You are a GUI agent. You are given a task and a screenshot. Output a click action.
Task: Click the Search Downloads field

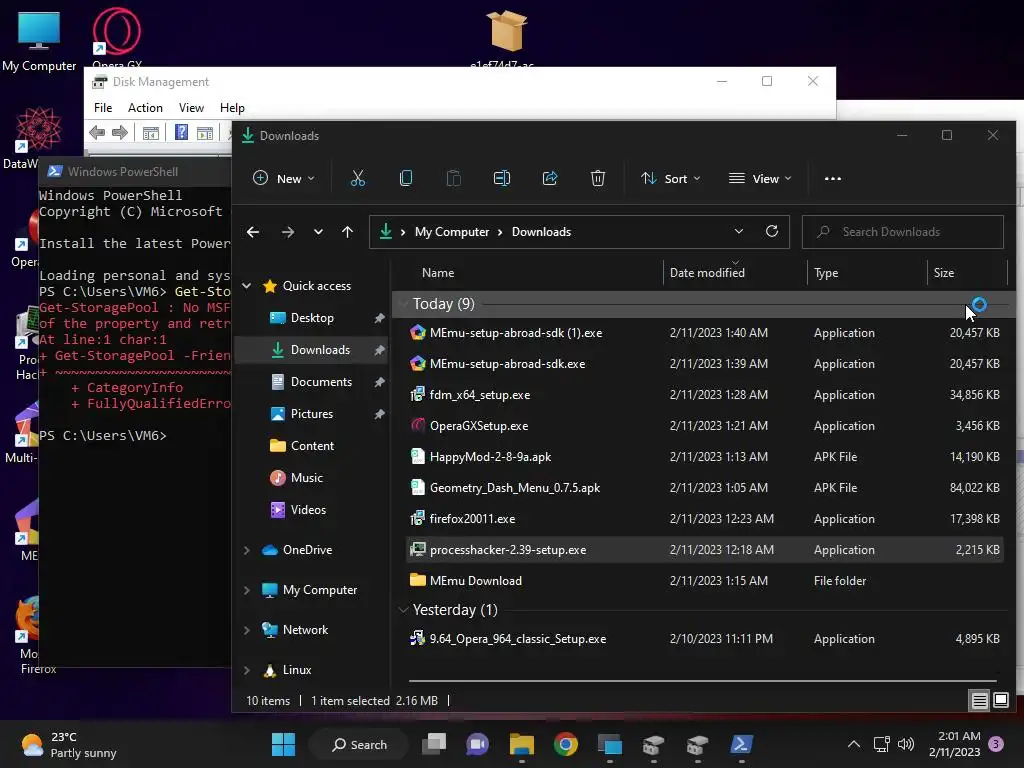903,232
